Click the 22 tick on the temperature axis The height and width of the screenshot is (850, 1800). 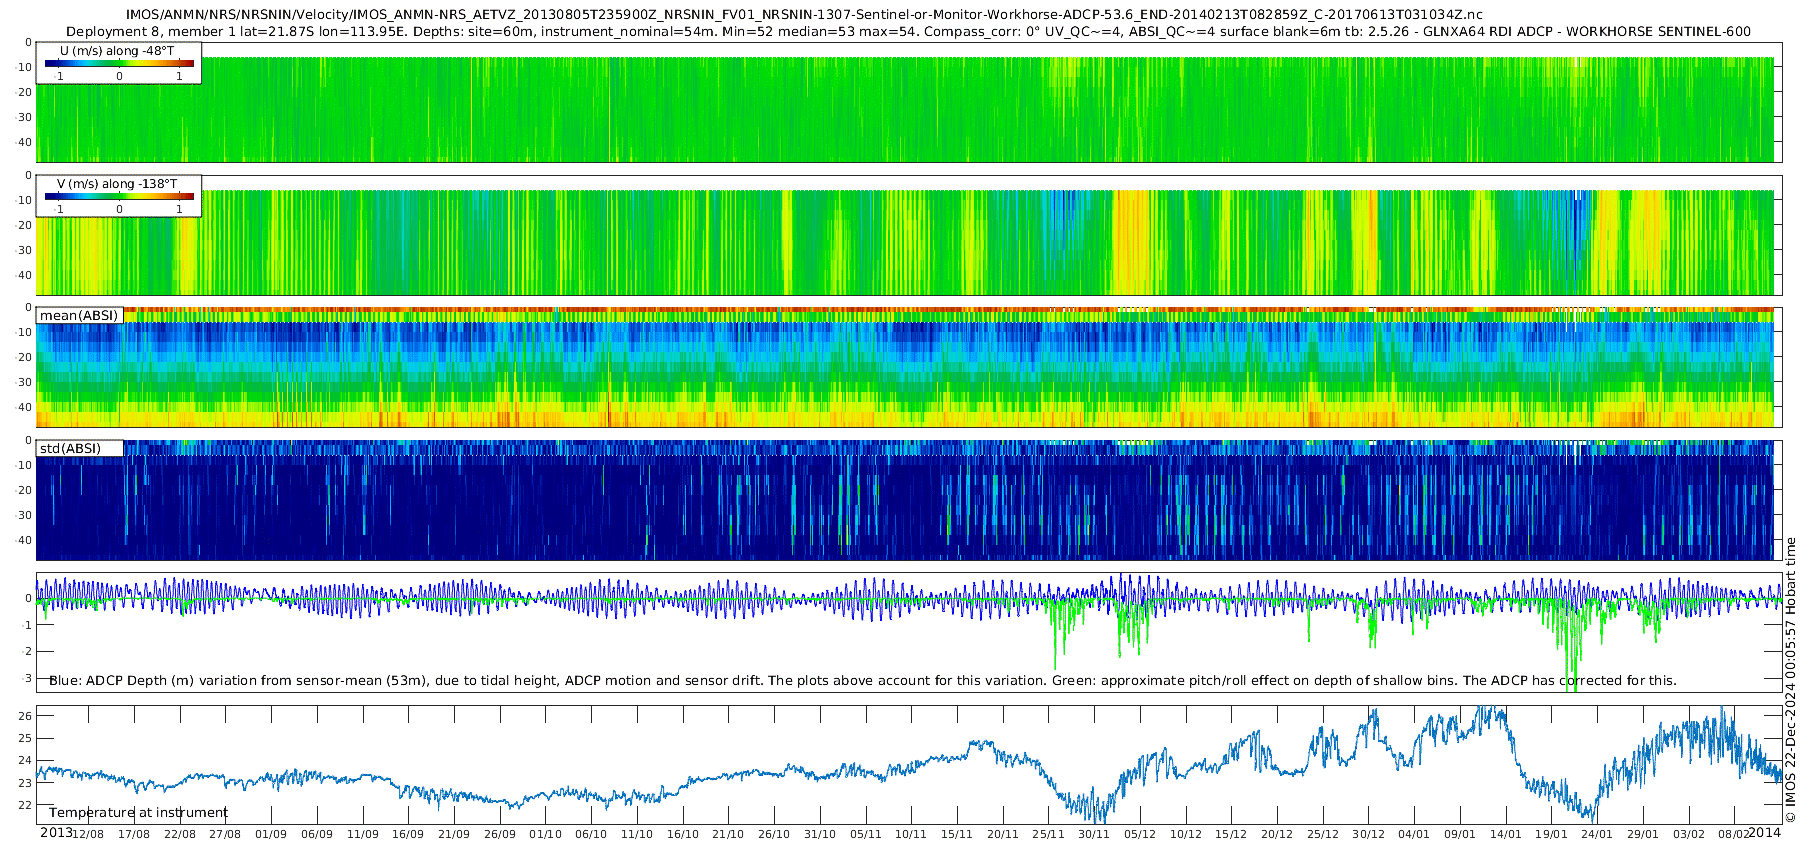[26, 805]
